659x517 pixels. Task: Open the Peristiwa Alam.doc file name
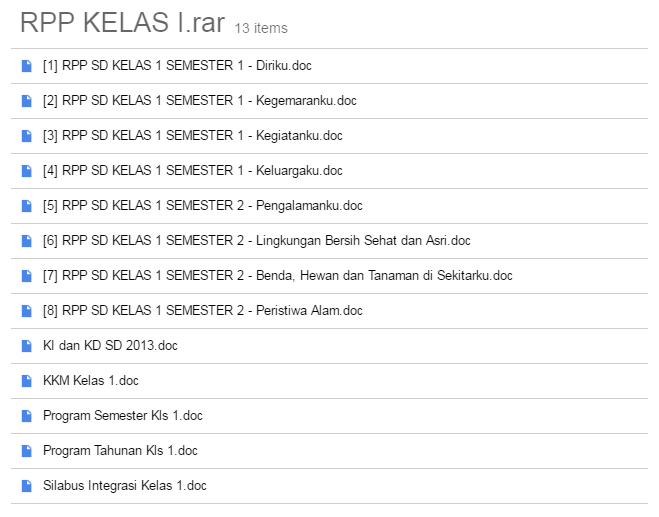point(202,311)
